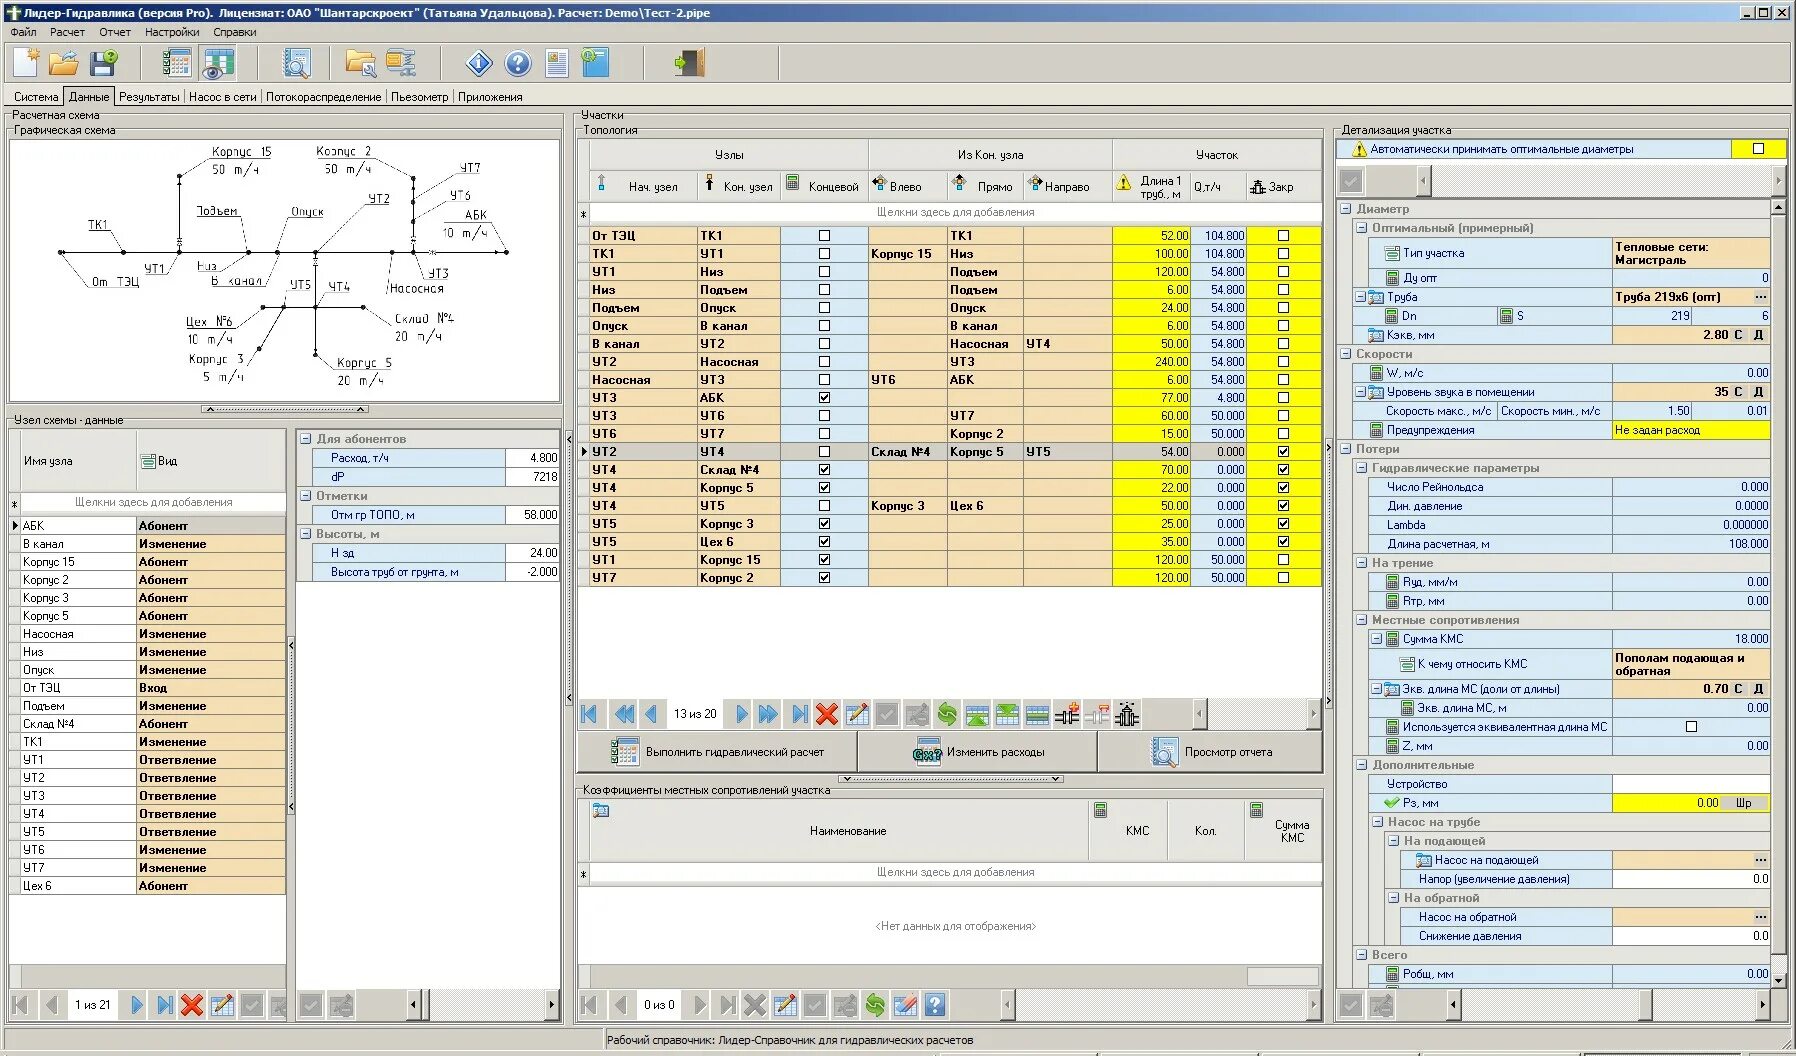Screen dimensions: 1796x1056
Task: Go to next record in nodes navigator
Action: [x=137, y=1005]
